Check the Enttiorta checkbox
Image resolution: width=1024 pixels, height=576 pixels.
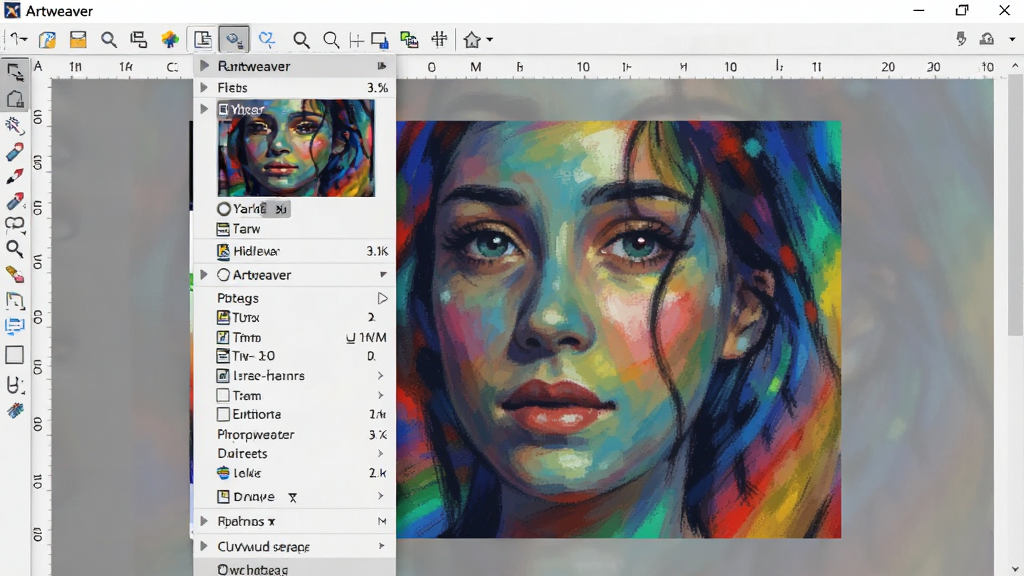coord(223,414)
